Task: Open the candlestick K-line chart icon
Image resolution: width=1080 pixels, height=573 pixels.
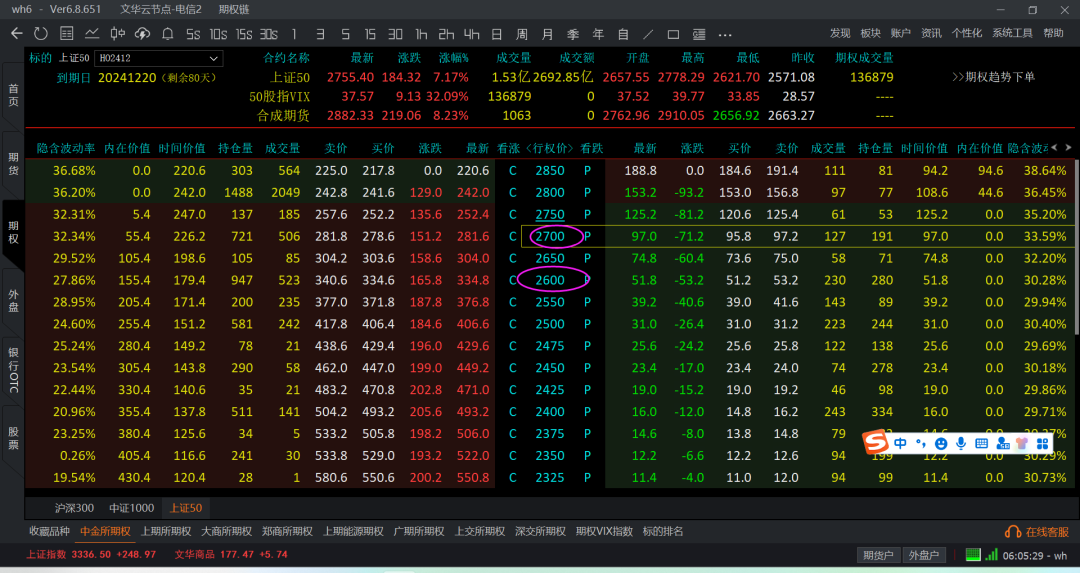Action: pyautogui.click(x=117, y=33)
